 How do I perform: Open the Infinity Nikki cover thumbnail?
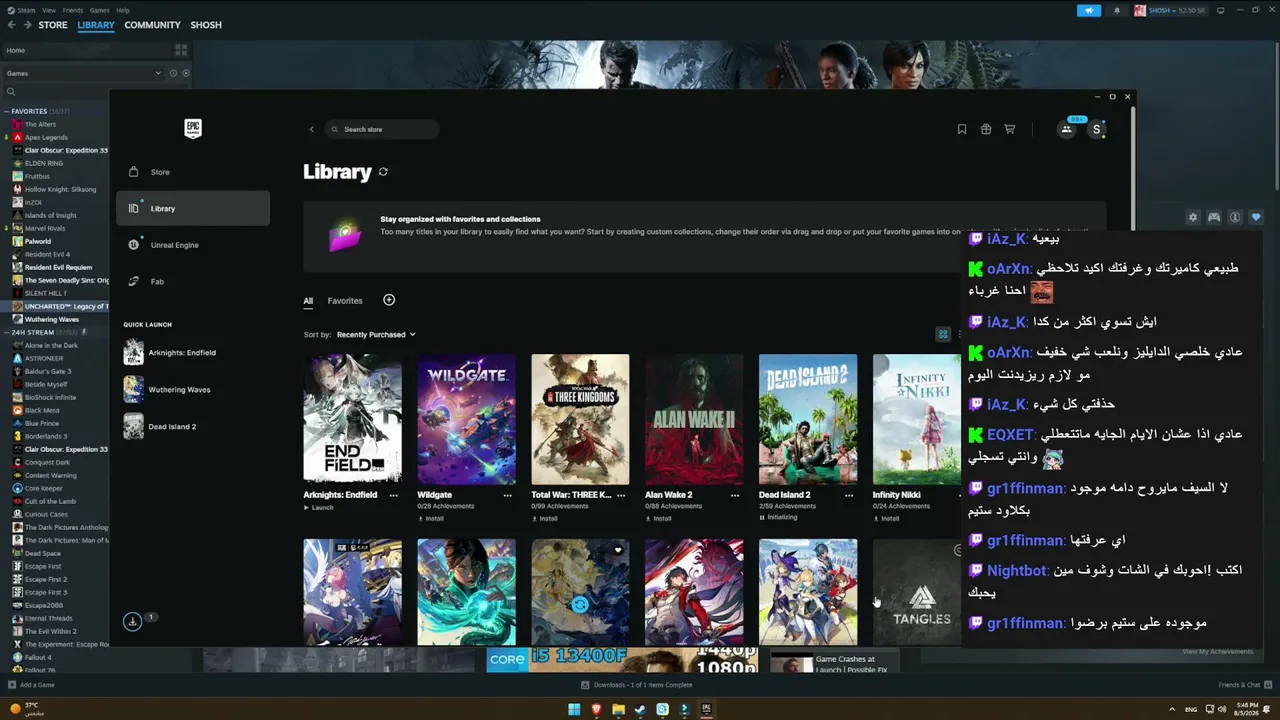[x=917, y=419]
